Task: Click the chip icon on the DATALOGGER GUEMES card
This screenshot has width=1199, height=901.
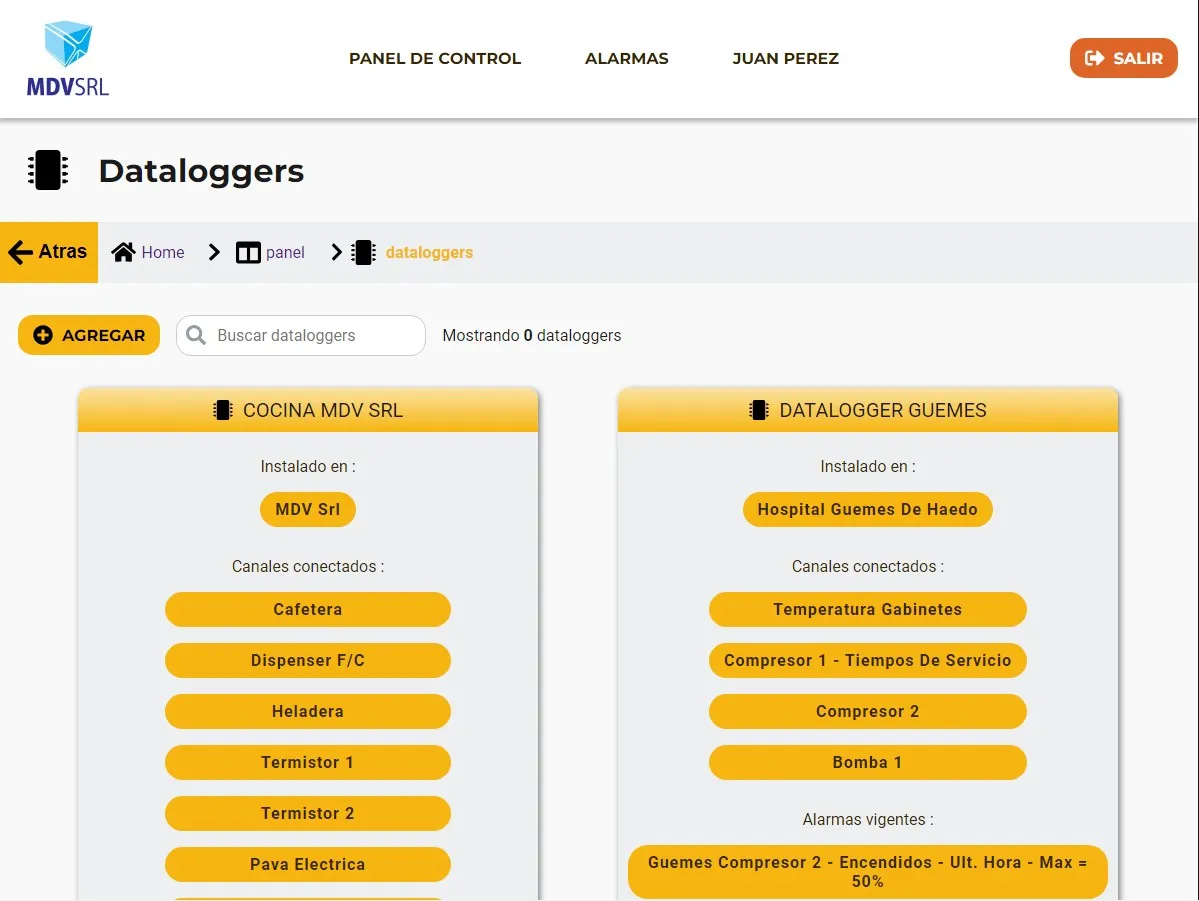Action: (x=758, y=410)
